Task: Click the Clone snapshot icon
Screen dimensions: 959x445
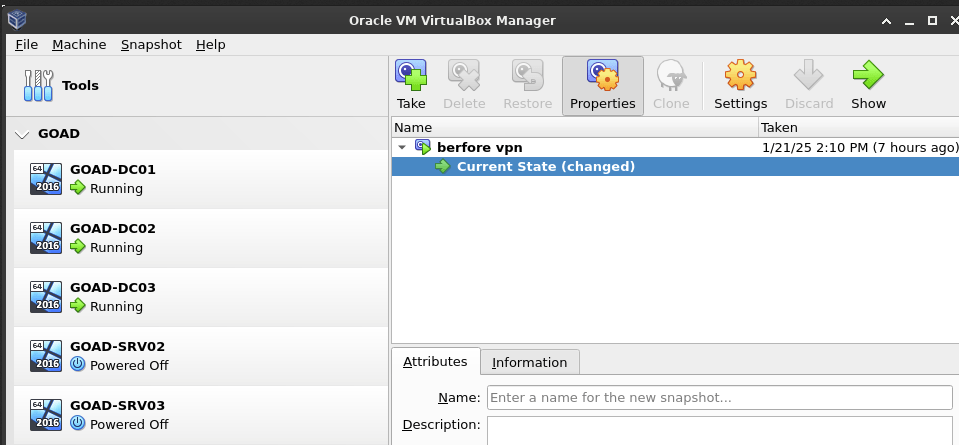Action: pos(671,76)
